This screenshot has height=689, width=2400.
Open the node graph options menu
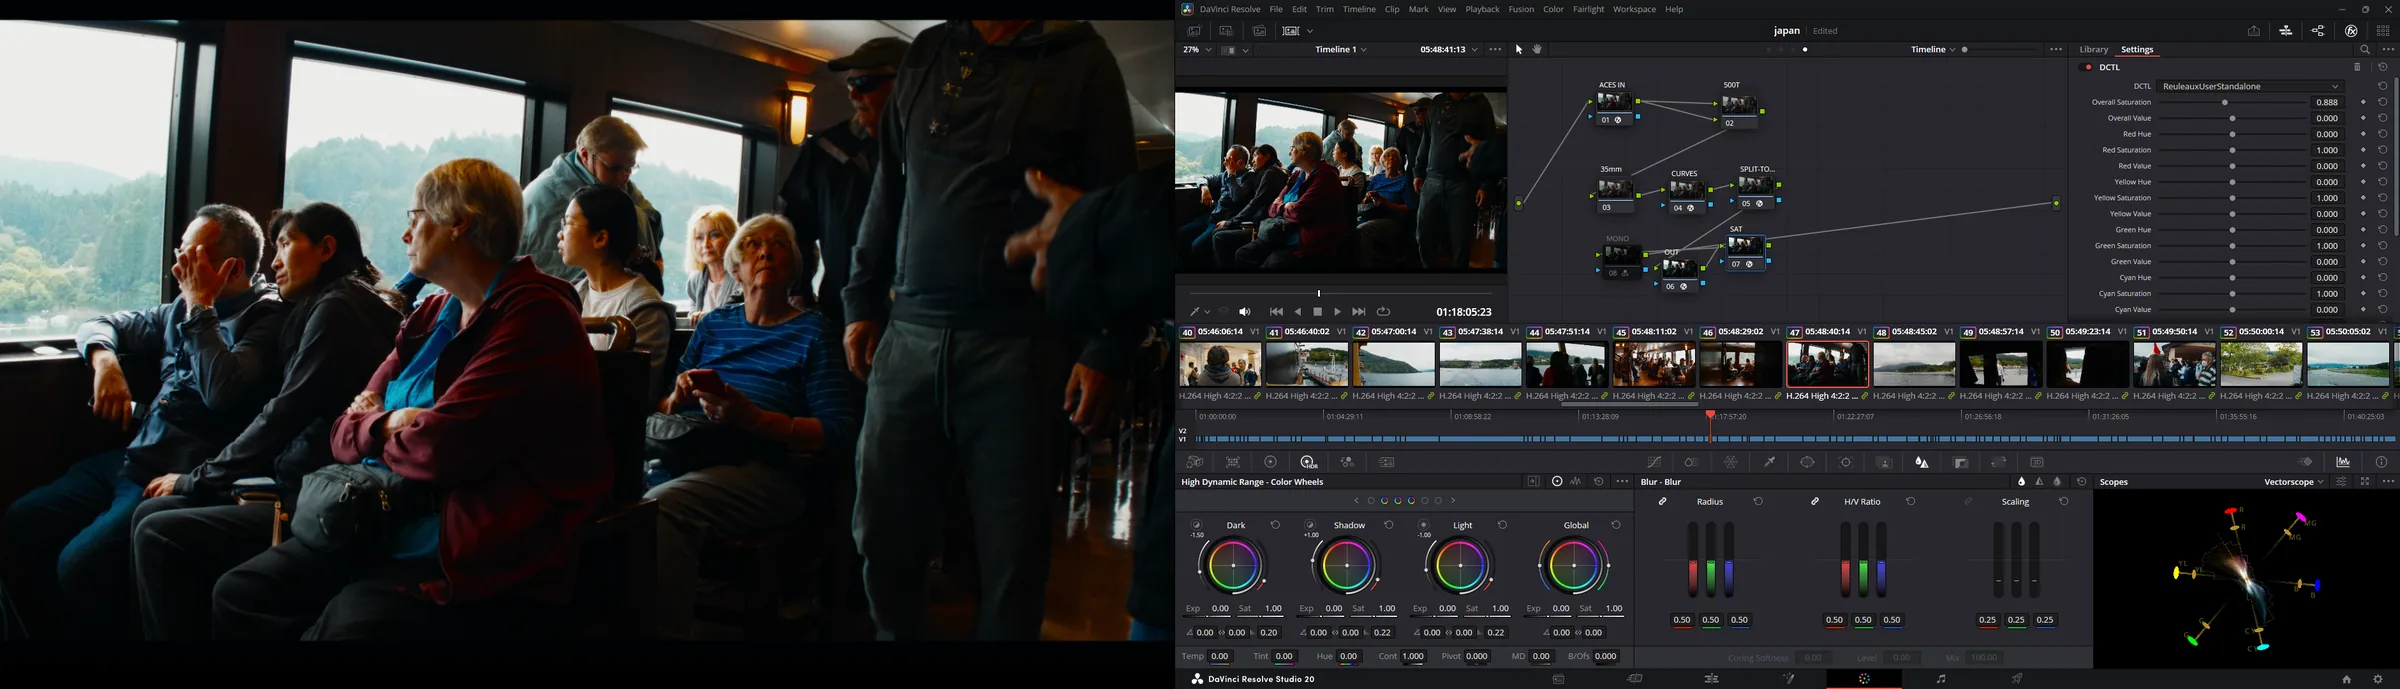click(2056, 49)
